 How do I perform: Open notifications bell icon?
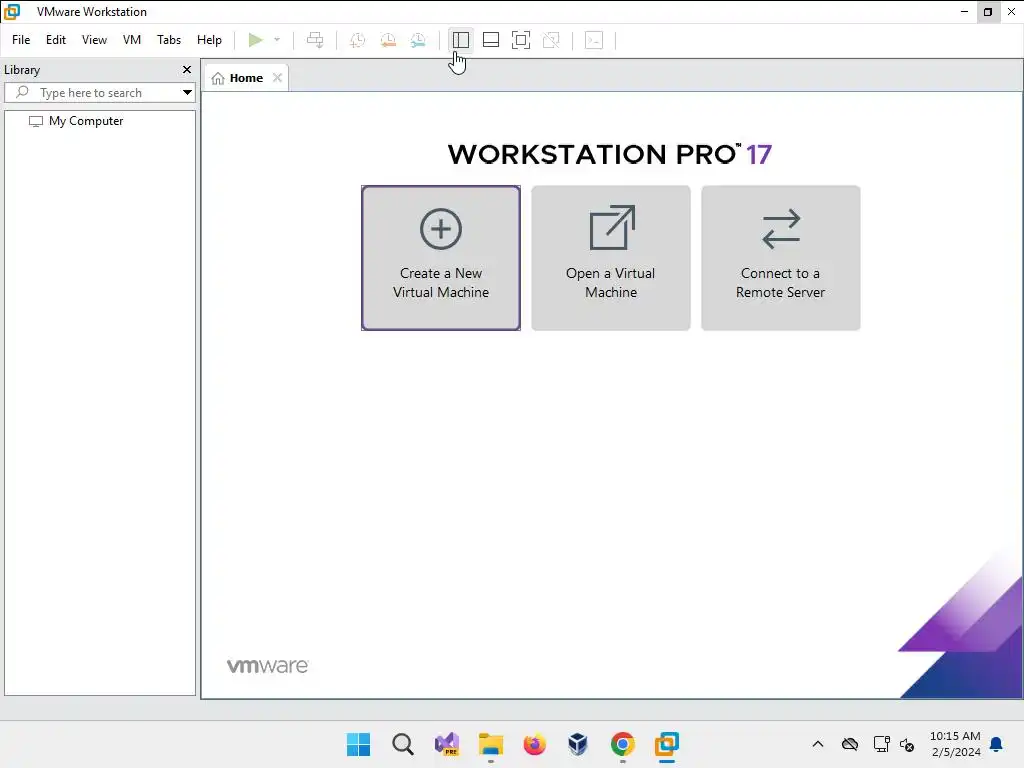997,744
